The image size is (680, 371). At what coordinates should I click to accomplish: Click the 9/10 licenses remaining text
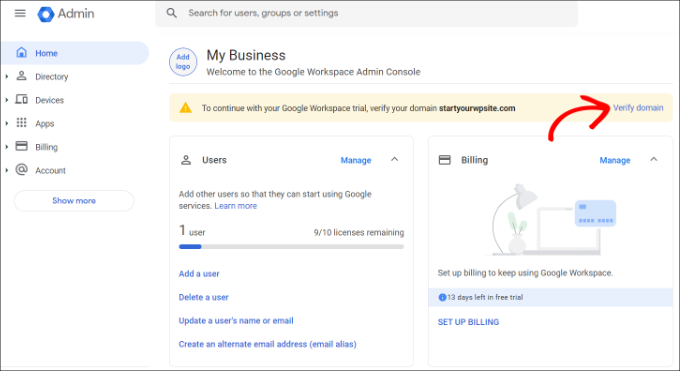pos(359,233)
